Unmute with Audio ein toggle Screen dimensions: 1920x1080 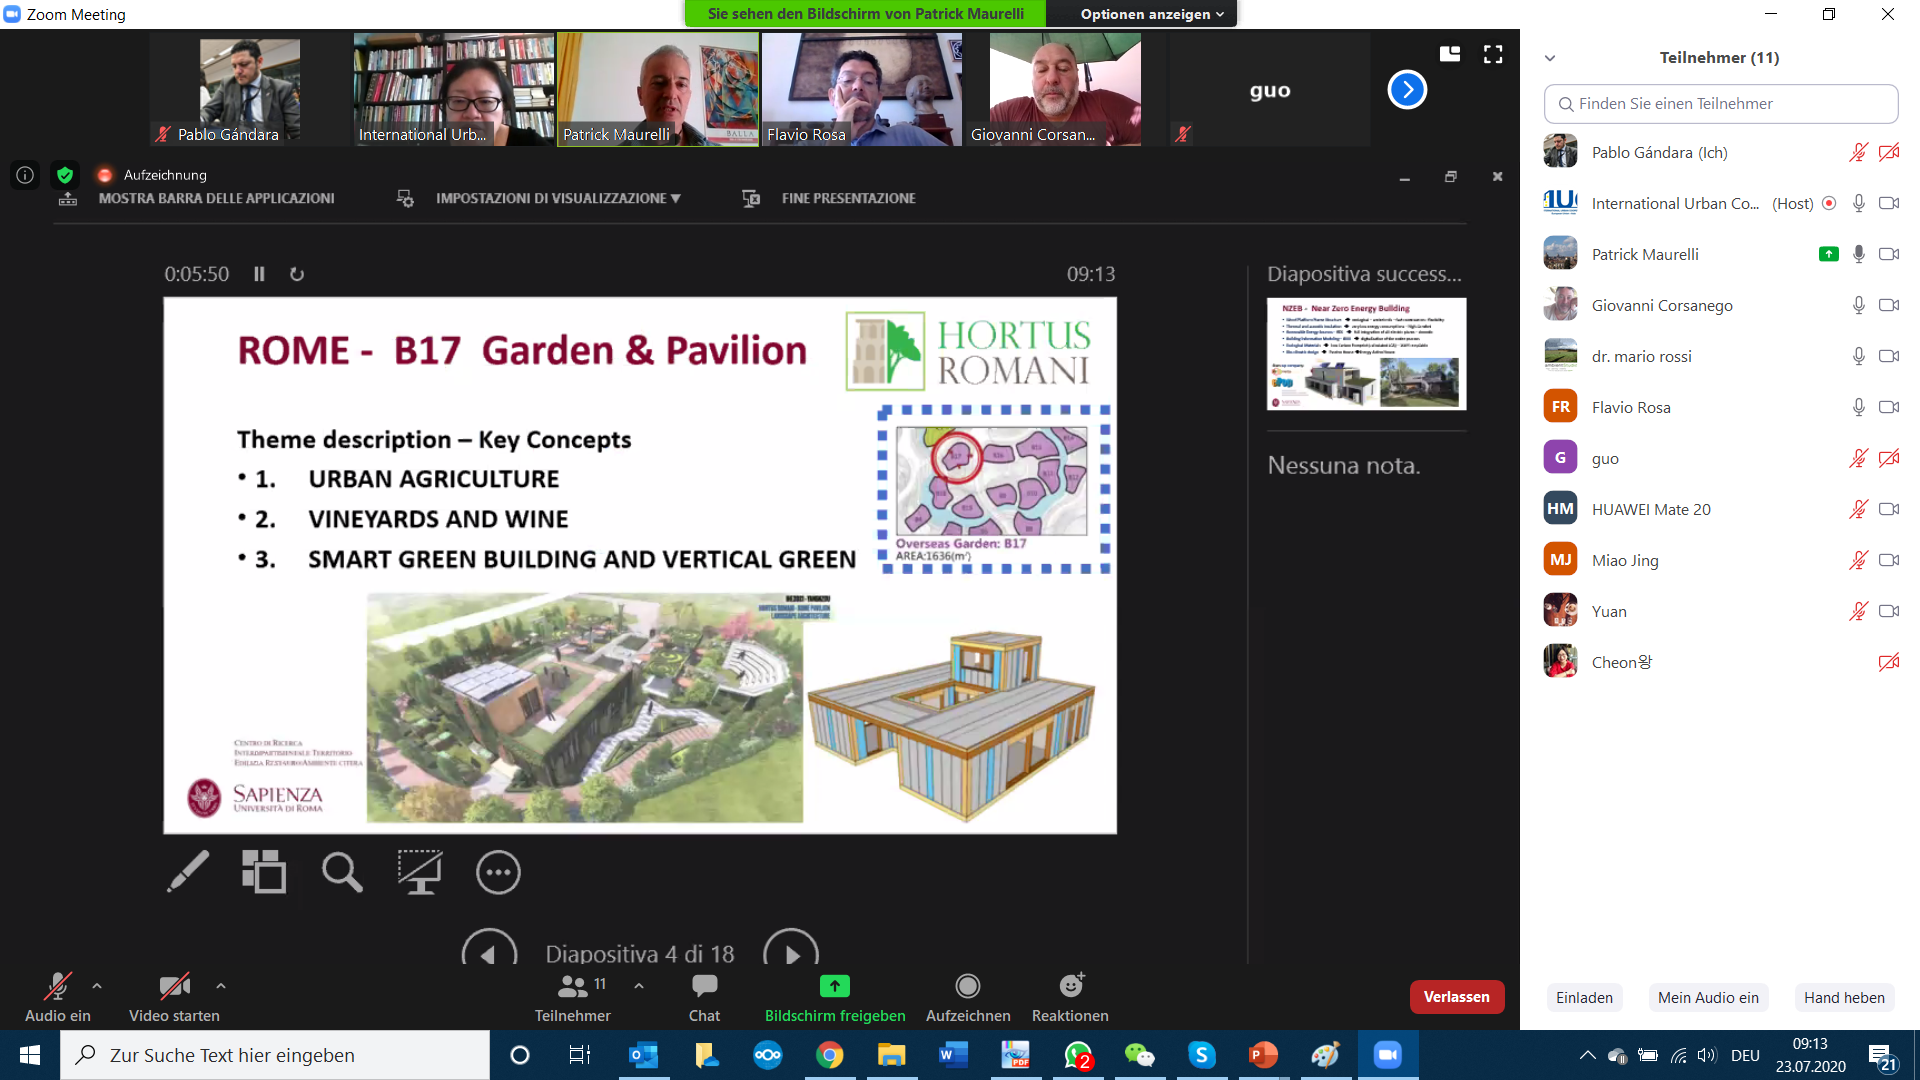(x=57, y=997)
